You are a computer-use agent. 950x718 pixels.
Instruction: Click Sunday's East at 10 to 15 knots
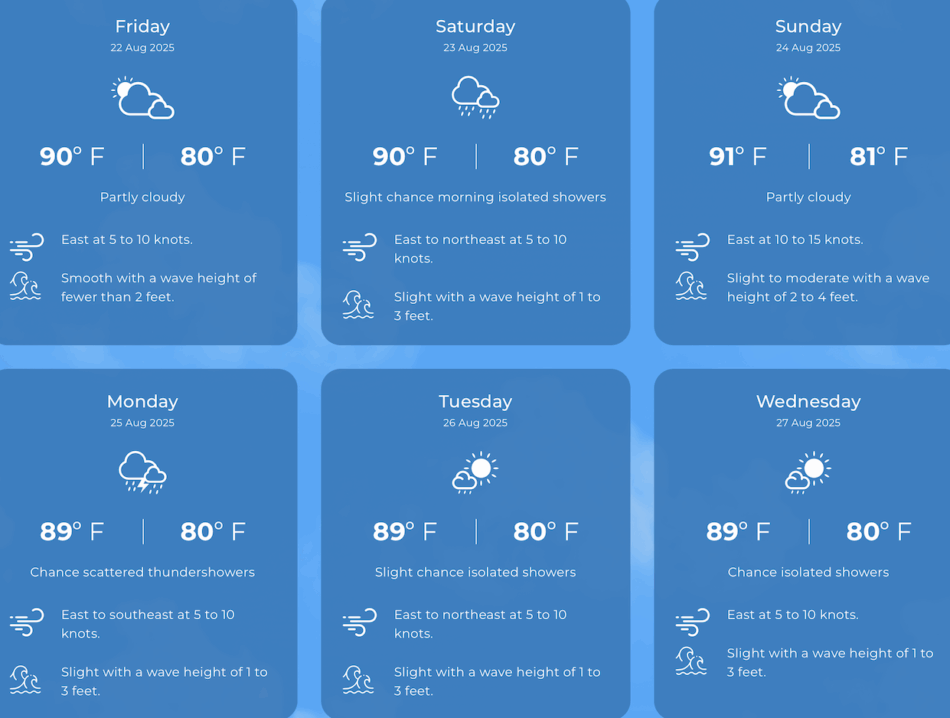795,239
